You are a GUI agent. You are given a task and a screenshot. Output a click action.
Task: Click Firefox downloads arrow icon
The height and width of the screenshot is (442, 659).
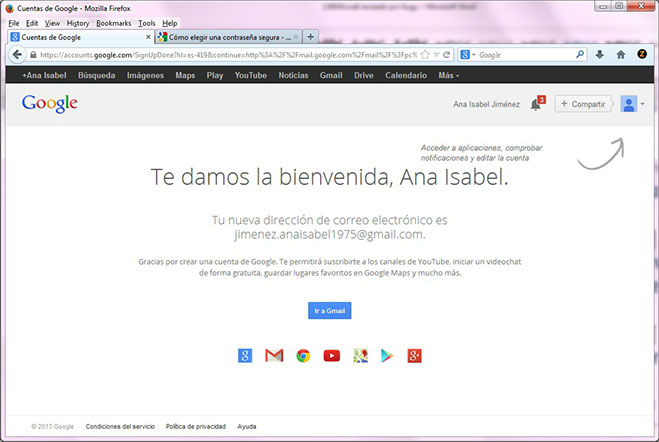(x=600, y=54)
